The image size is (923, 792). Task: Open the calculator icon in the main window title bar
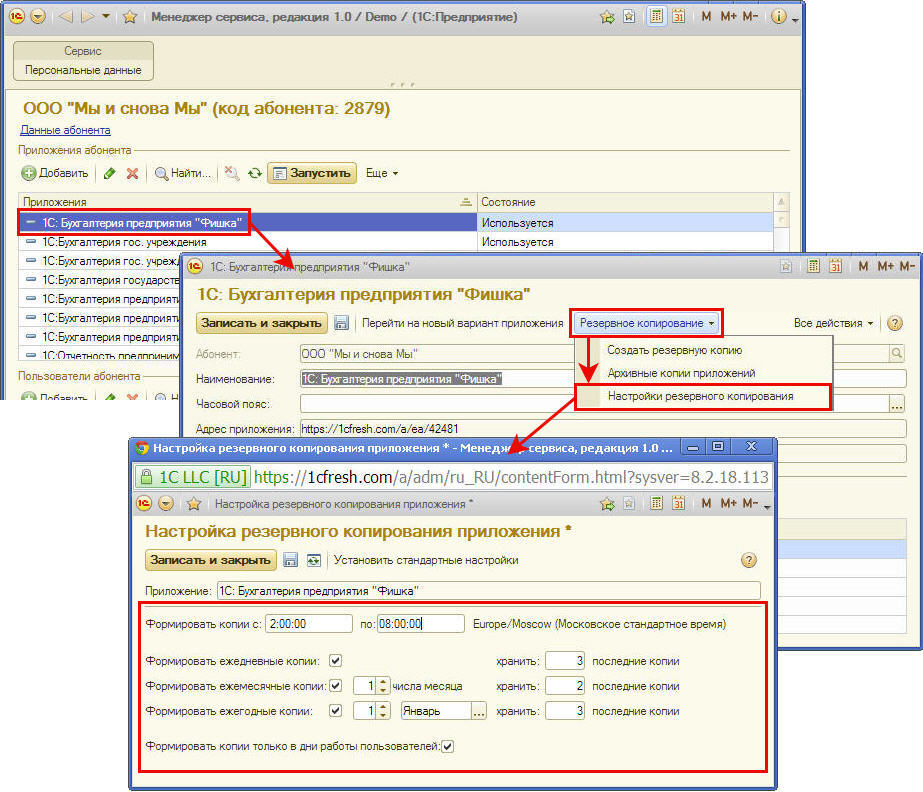[x=656, y=16]
